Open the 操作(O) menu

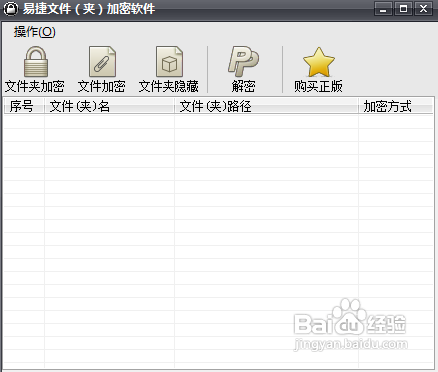pos(34,32)
